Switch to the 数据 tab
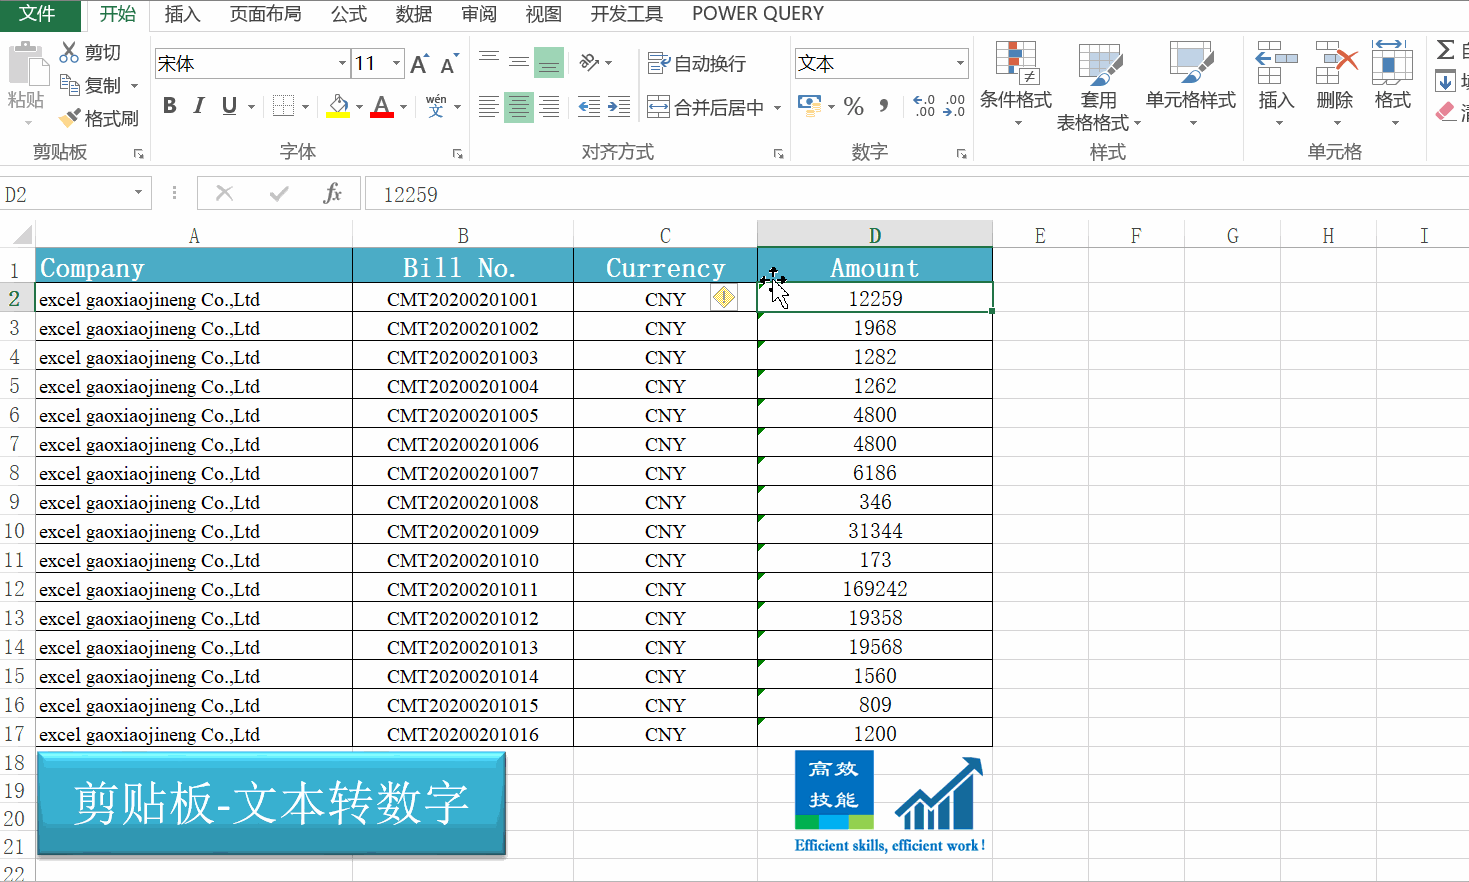The image size is (1469, 882). [414, 14]
